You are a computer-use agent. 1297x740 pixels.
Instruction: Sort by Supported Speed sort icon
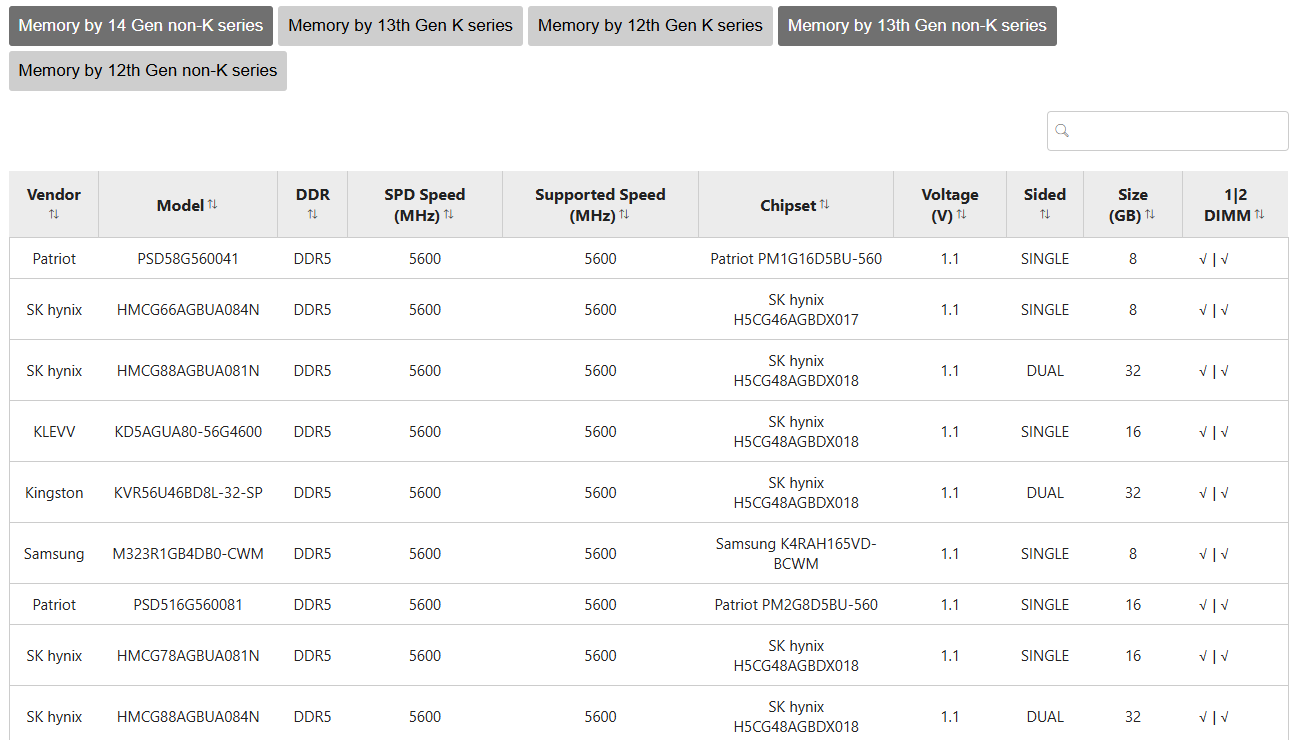pyautogui.click(x=624, y=214)
